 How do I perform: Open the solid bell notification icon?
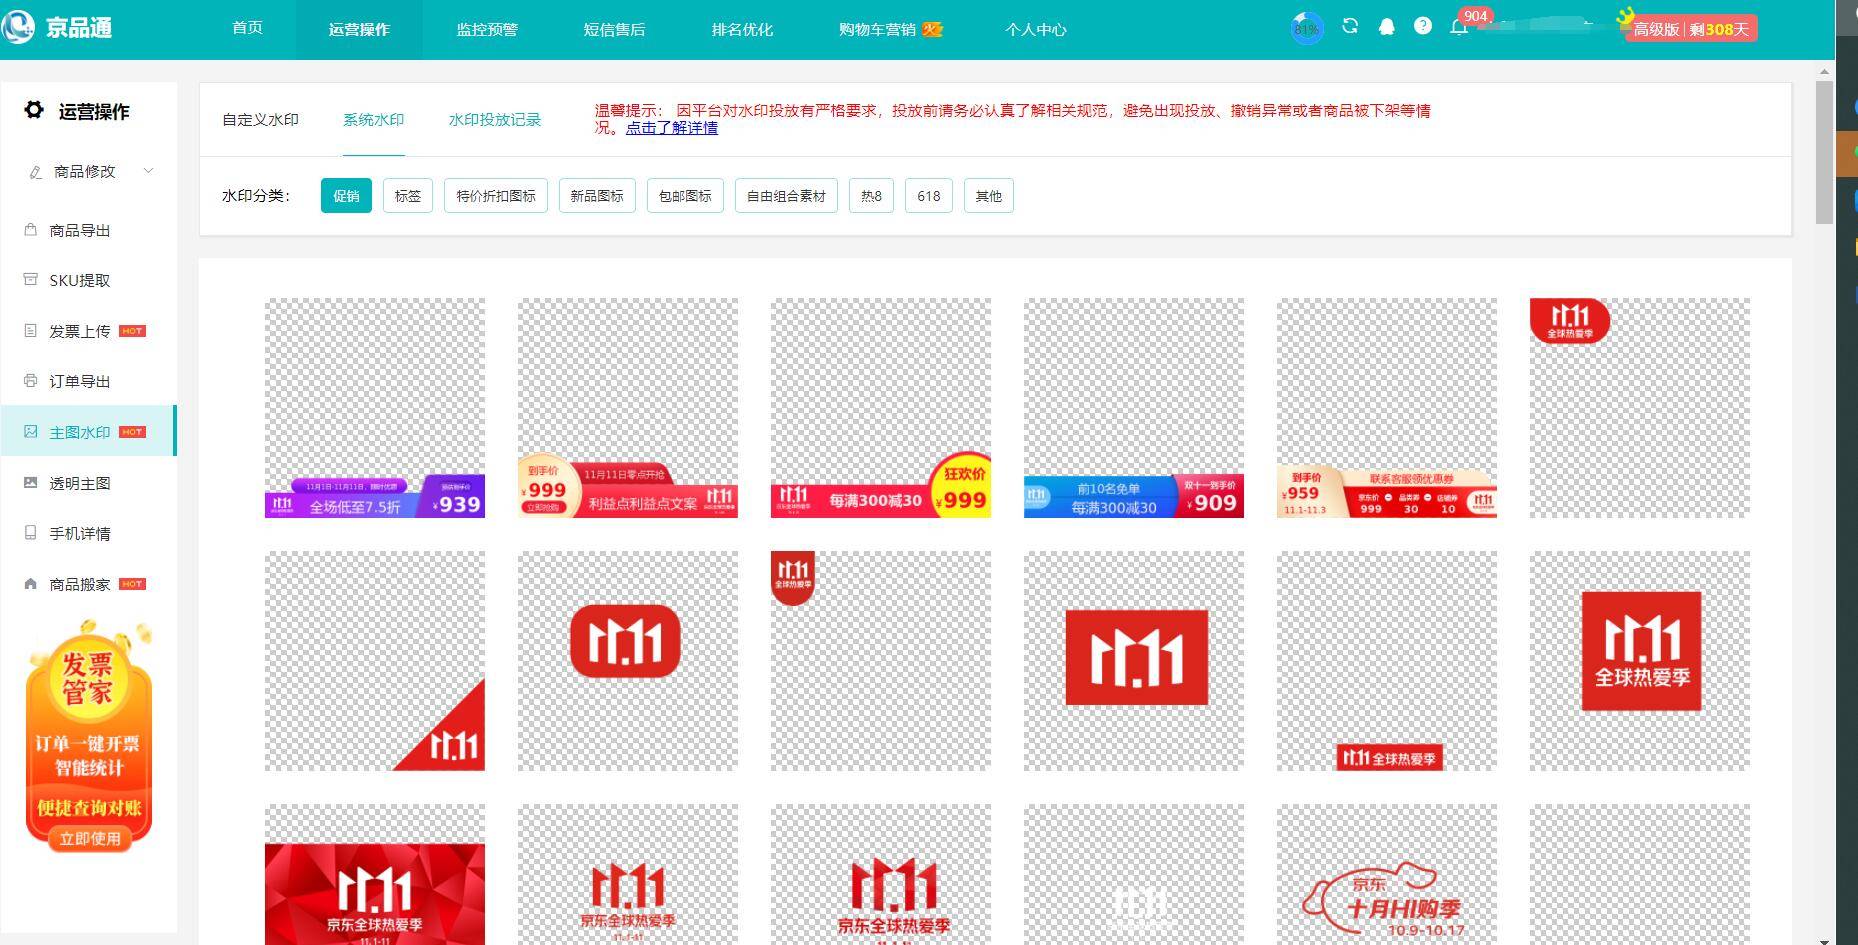tap(1386, 27)
